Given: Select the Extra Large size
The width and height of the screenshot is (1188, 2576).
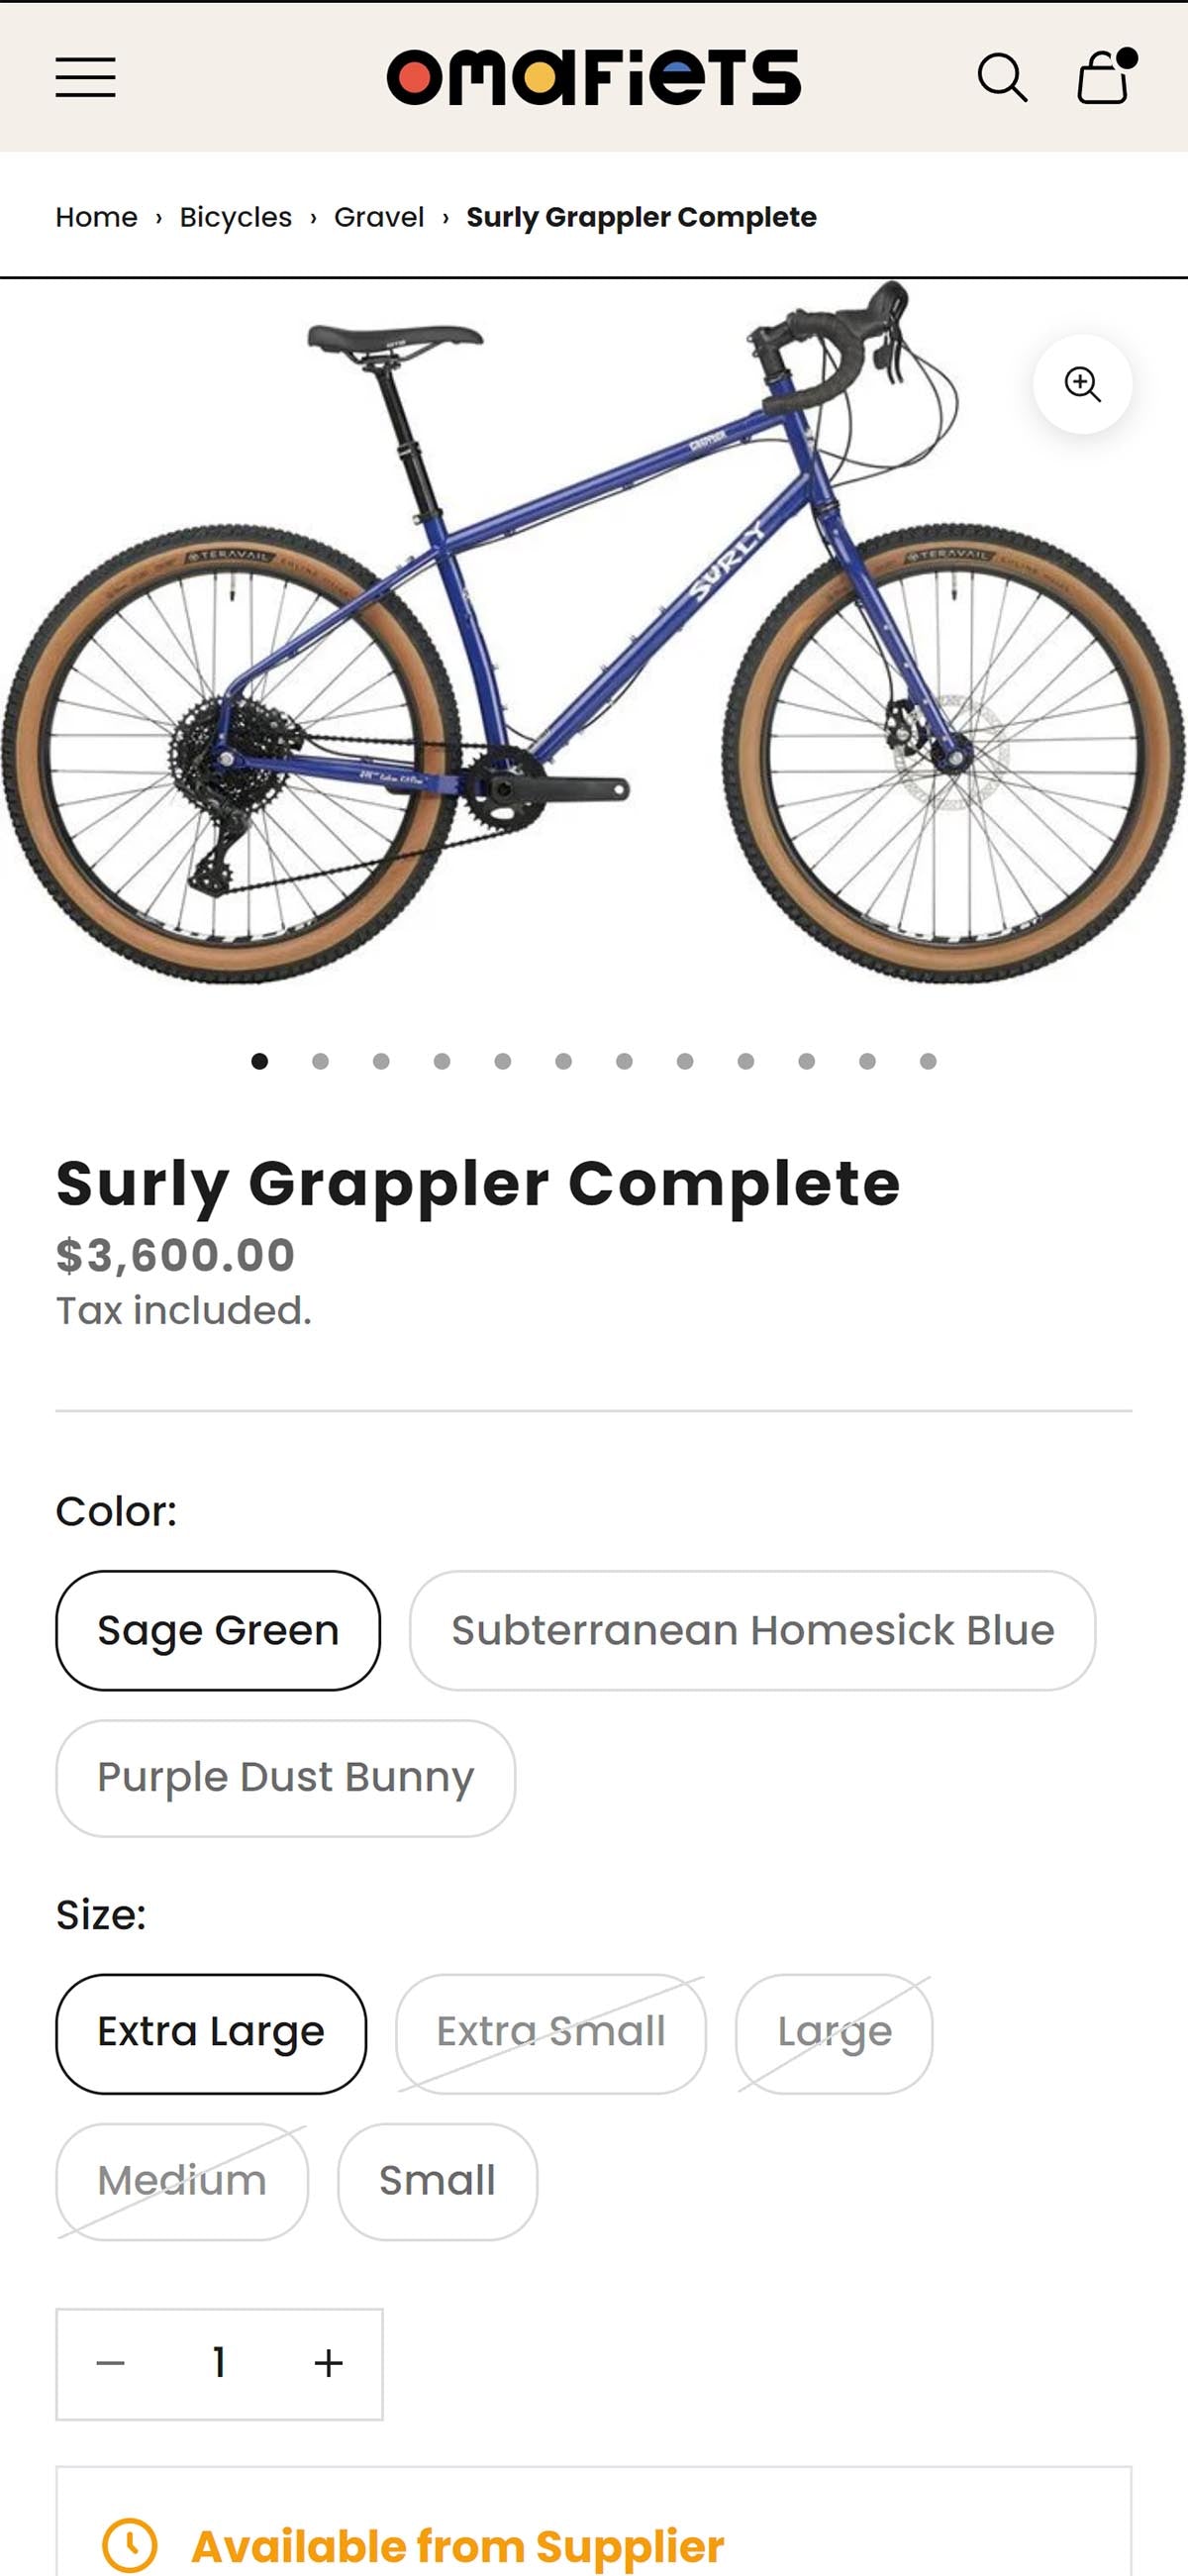Looking at the screenshot, I should coord(211,2033).
